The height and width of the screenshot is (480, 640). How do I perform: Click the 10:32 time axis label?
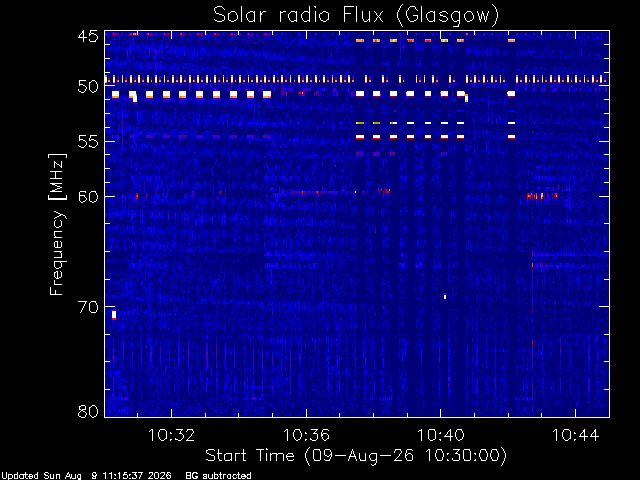point(171,435)
